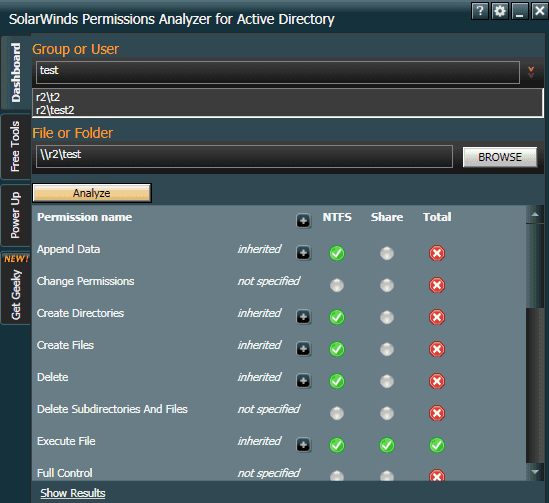Expand Execute File row details
Viewport: 549px width, 503px height.
[x=303, y=445]
